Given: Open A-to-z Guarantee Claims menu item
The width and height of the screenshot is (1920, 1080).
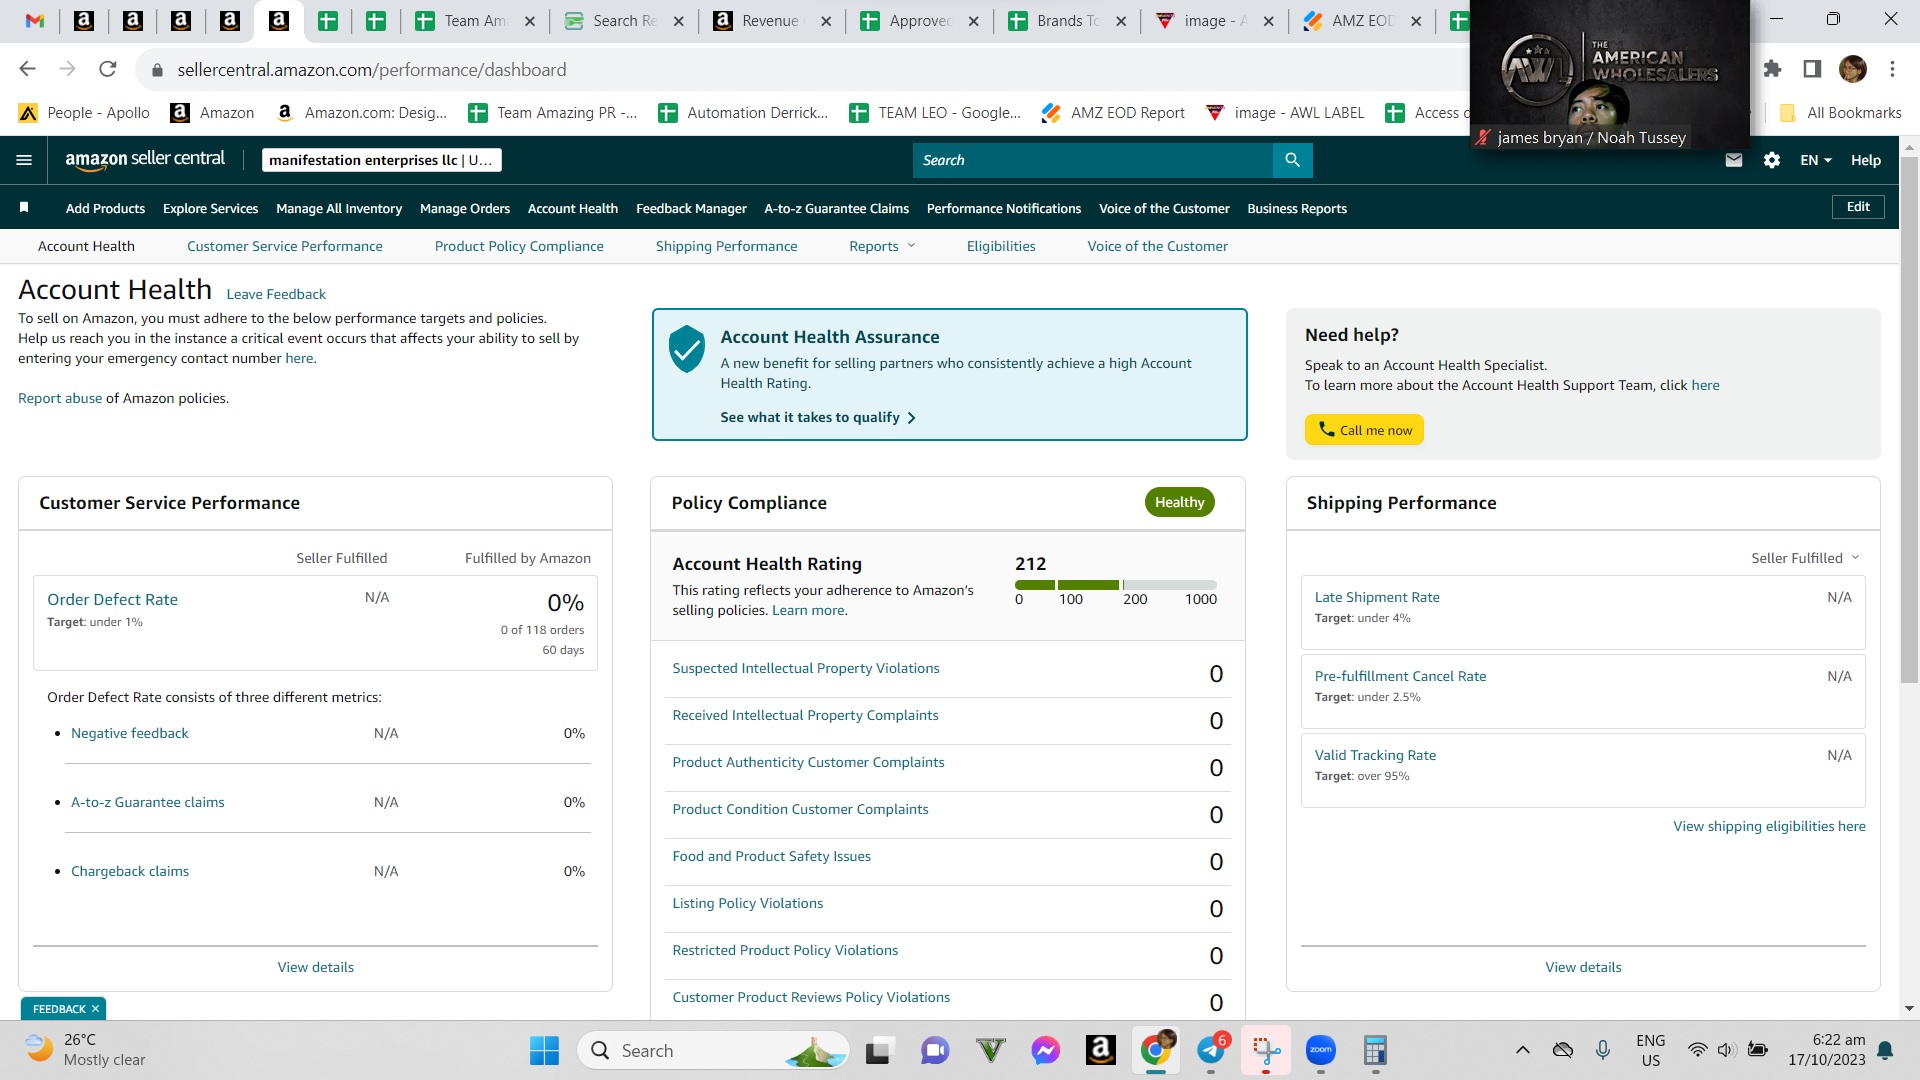Looking at the screenshot, I should pyautogui.click(x=837, y=208).
